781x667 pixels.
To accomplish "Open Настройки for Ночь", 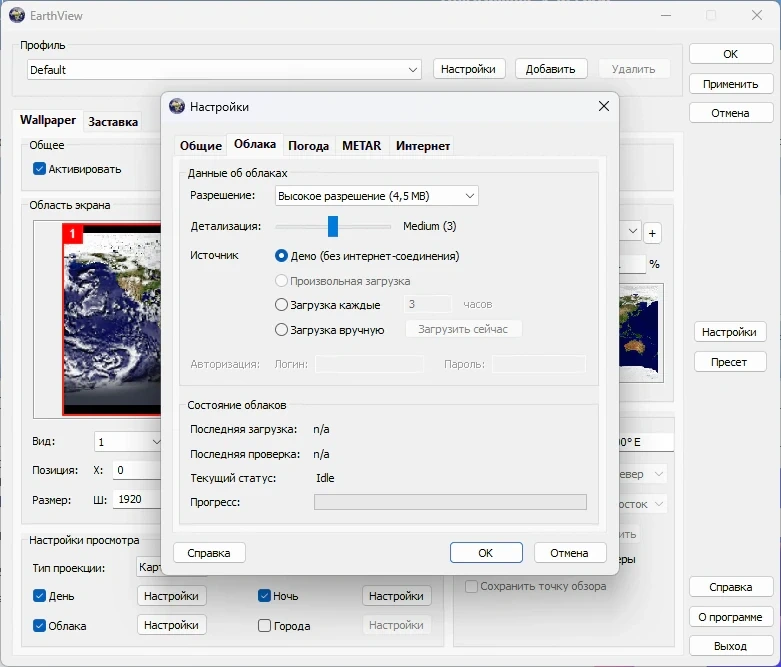I will (396, 596).
